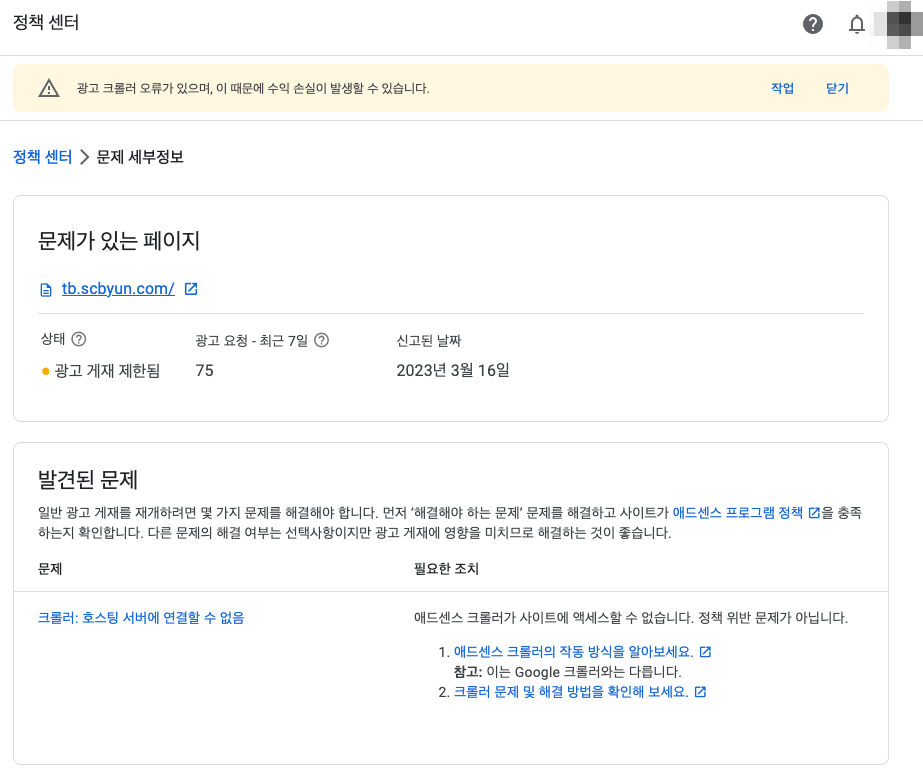The width and height of the screenshot is (923, 777).
Task: Click the orange status dot by 광고 게재 제한됨
Action: click(45, 371)
